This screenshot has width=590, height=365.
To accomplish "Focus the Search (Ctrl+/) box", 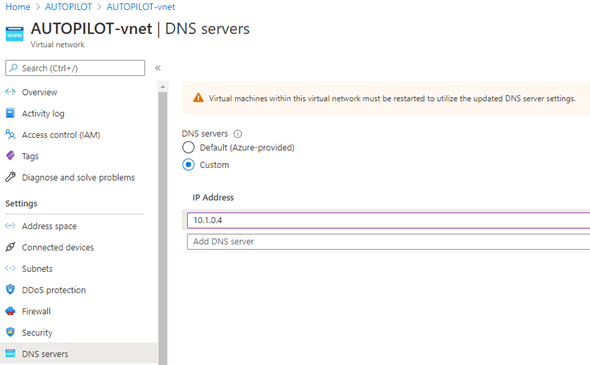I will coord(75,68).
